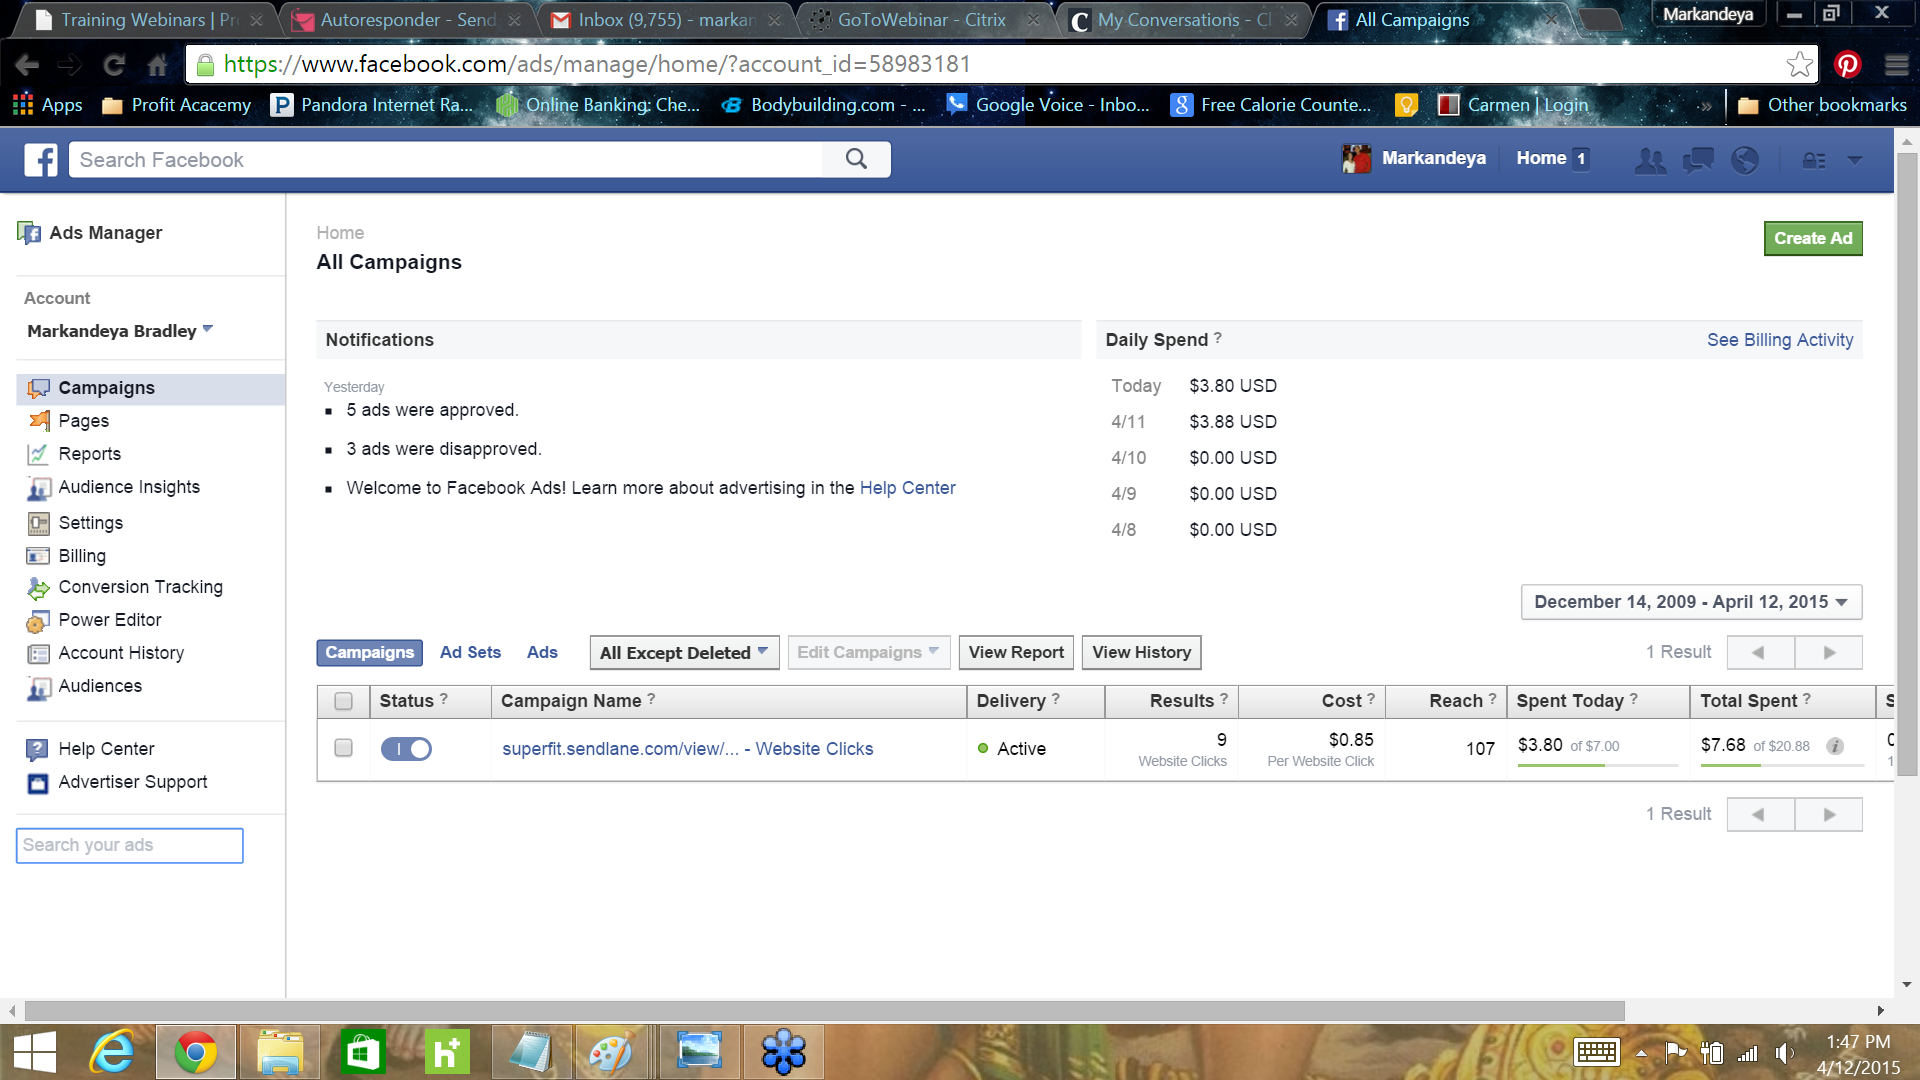The image size is (1920, 1080).
Task: Click the Advertiser Support icon
Action: point(38,783)
